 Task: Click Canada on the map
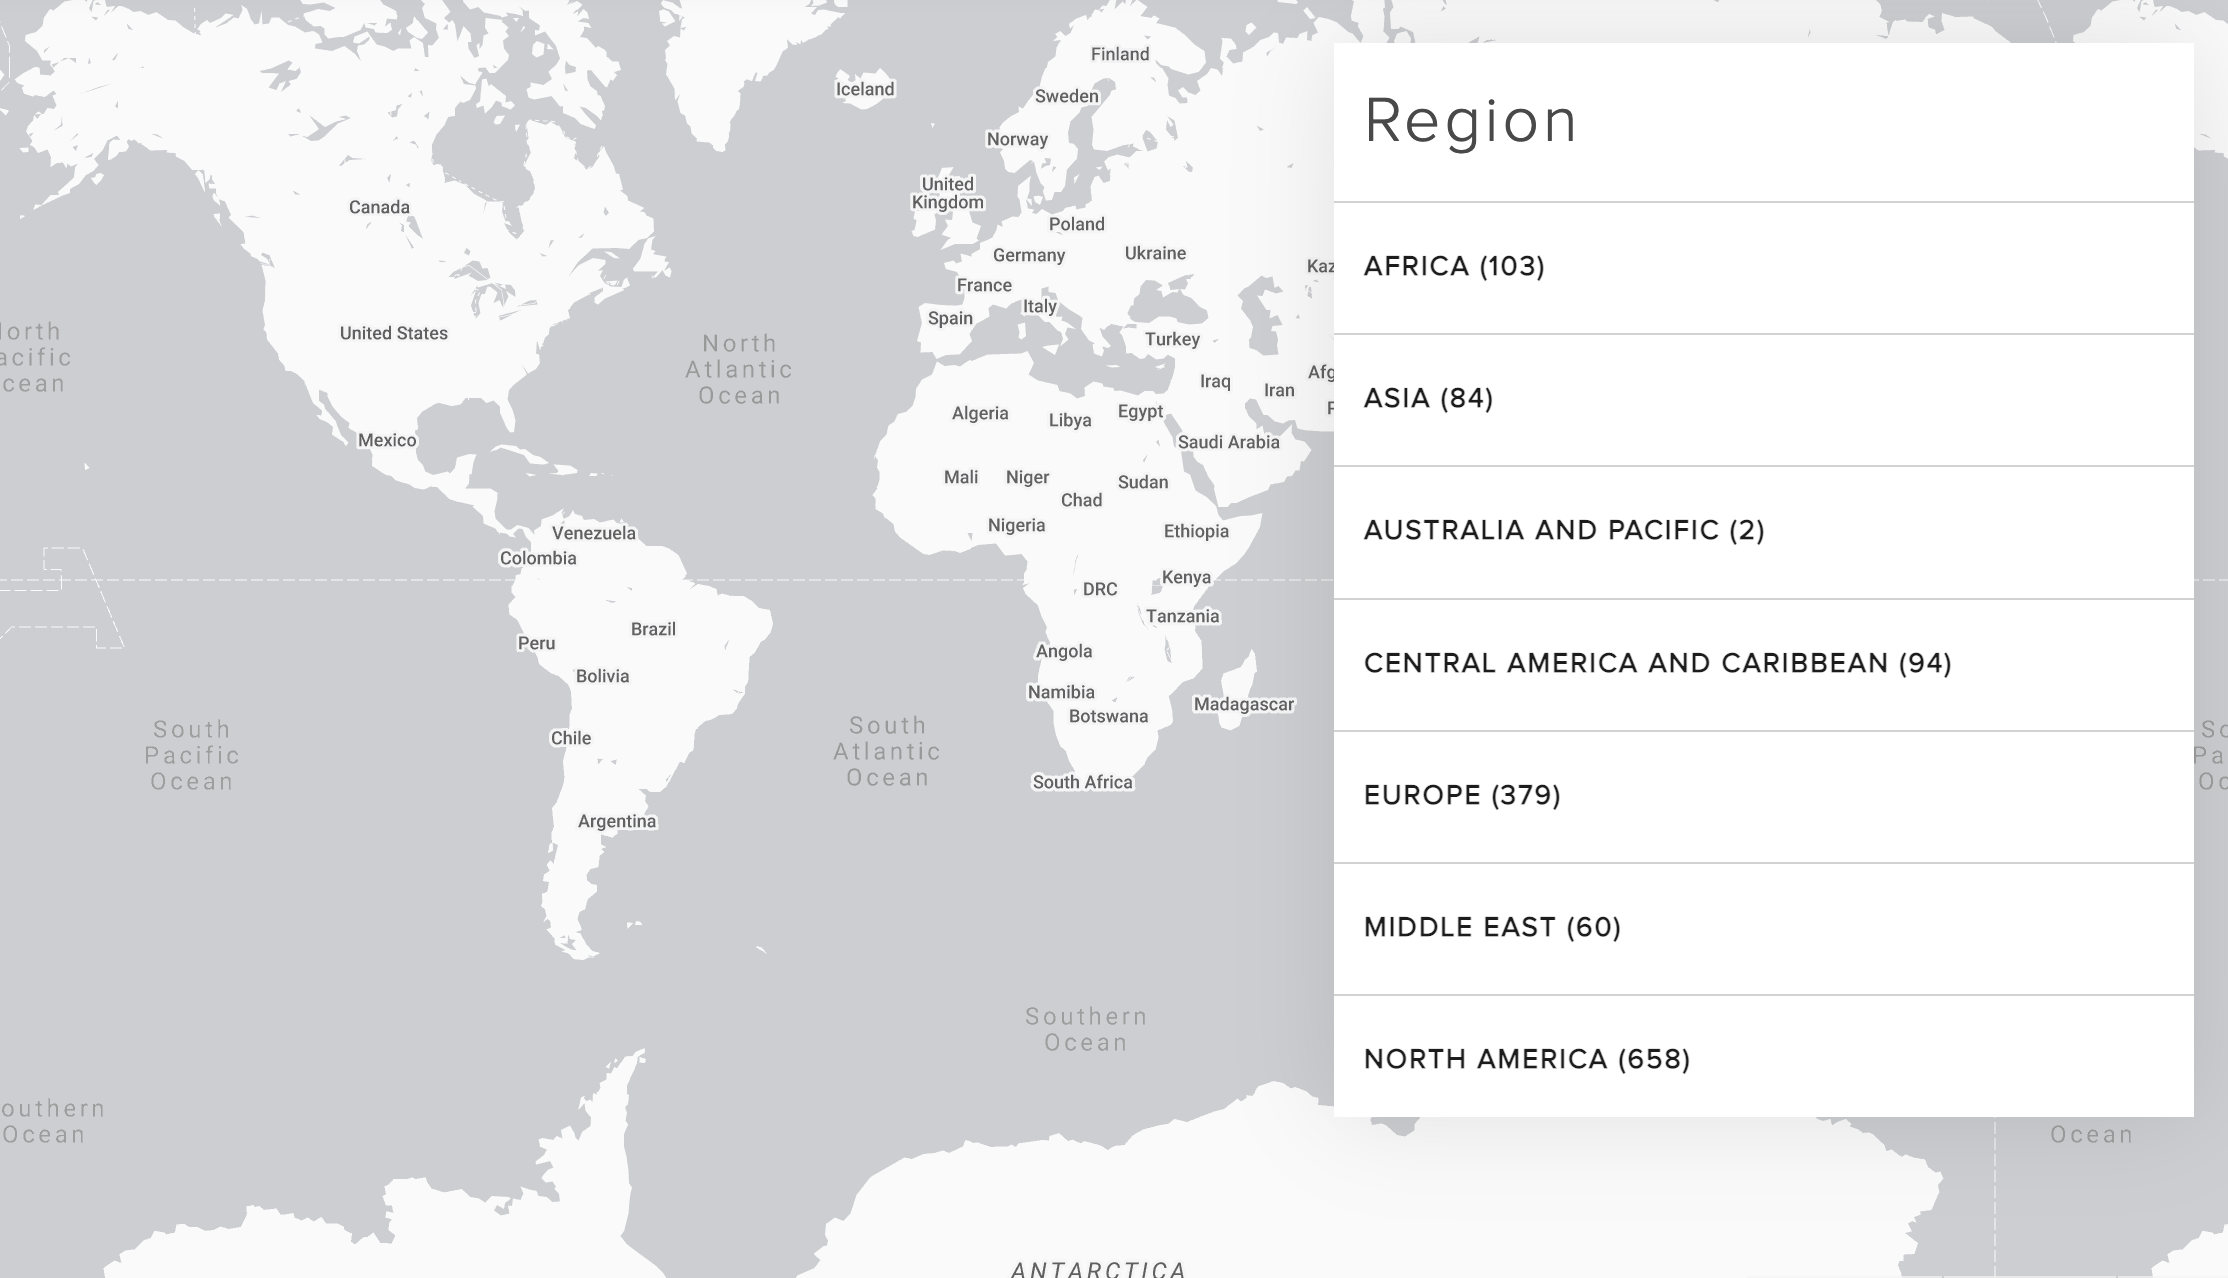(x=377, y=206)
